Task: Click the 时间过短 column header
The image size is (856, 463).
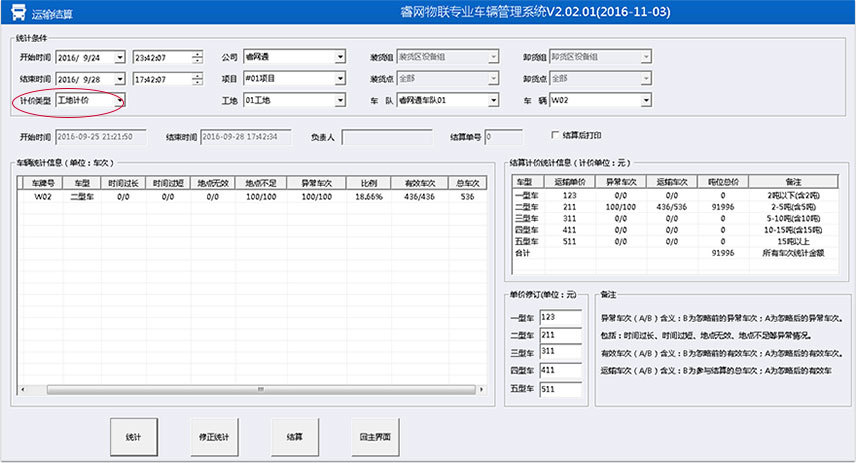Action: (168, 183)
